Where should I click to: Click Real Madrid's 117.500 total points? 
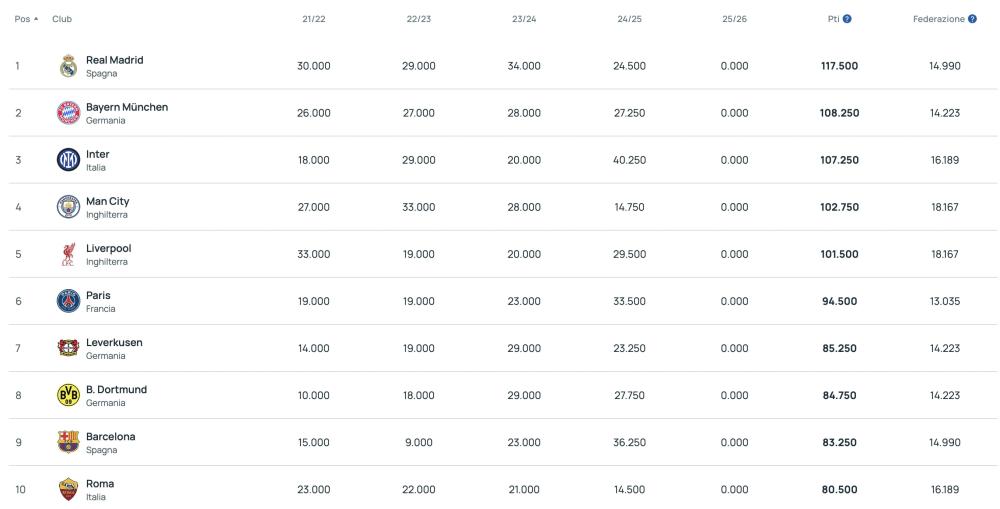(839, 66)
